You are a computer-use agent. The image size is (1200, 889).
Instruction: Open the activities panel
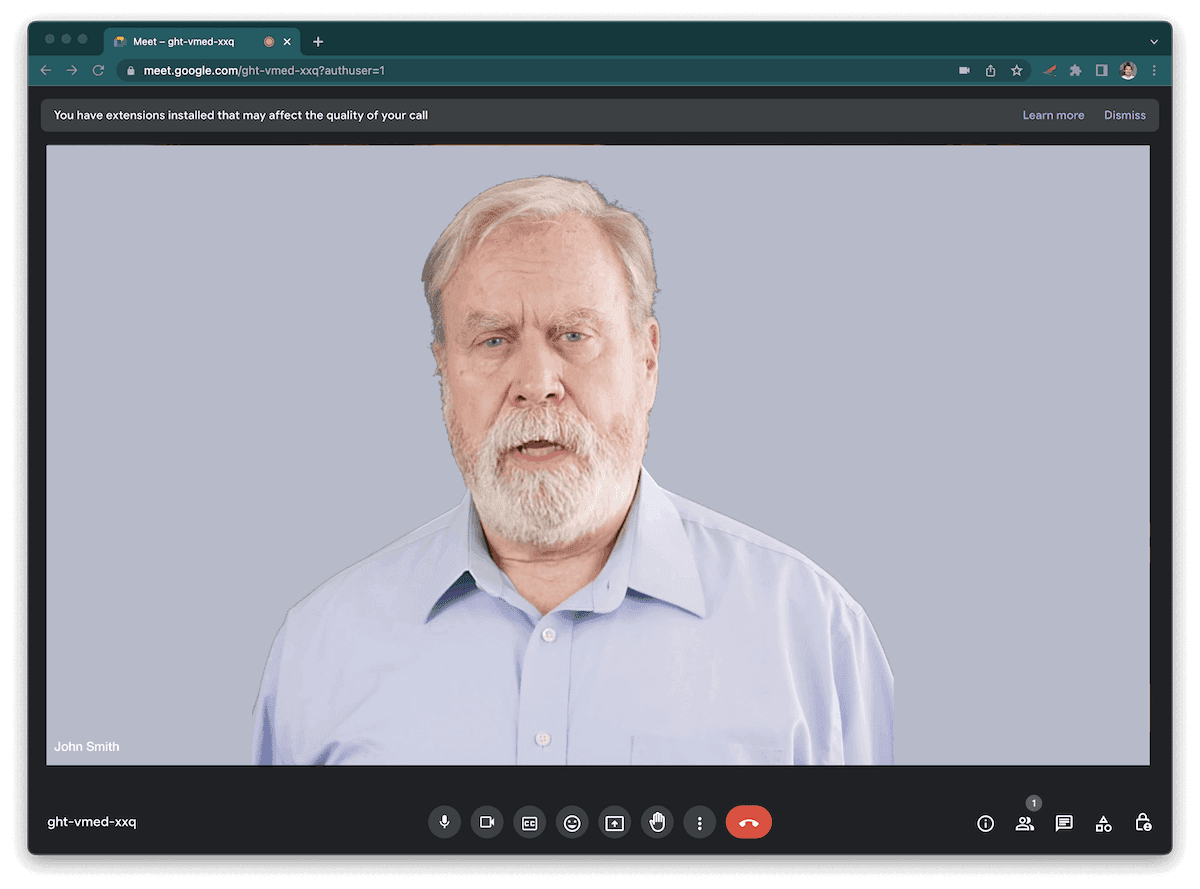coord(1103,823)
